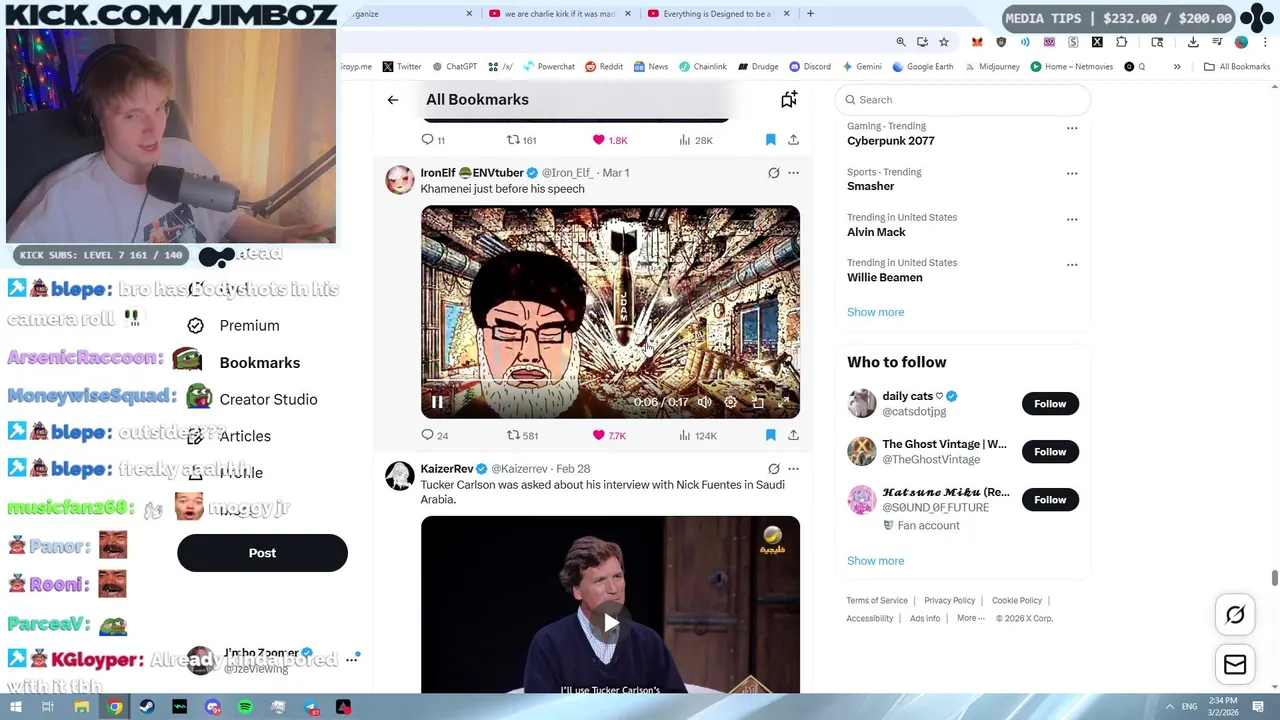Open more options for Willie Beamen trend
1280x720 pixels.
[x=1072, y=265]
